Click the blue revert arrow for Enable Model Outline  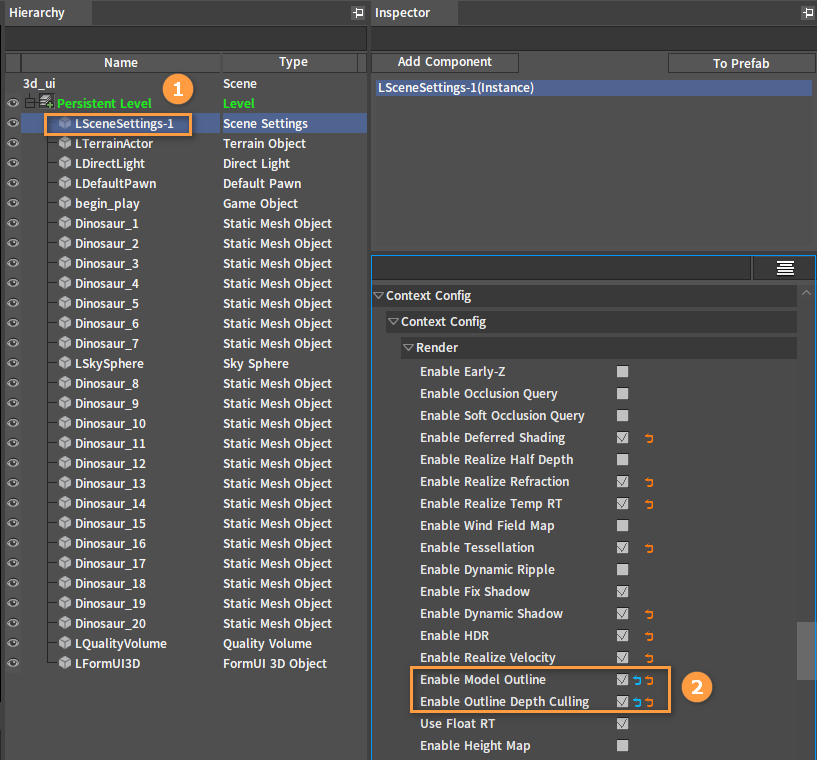pos(637,680)
